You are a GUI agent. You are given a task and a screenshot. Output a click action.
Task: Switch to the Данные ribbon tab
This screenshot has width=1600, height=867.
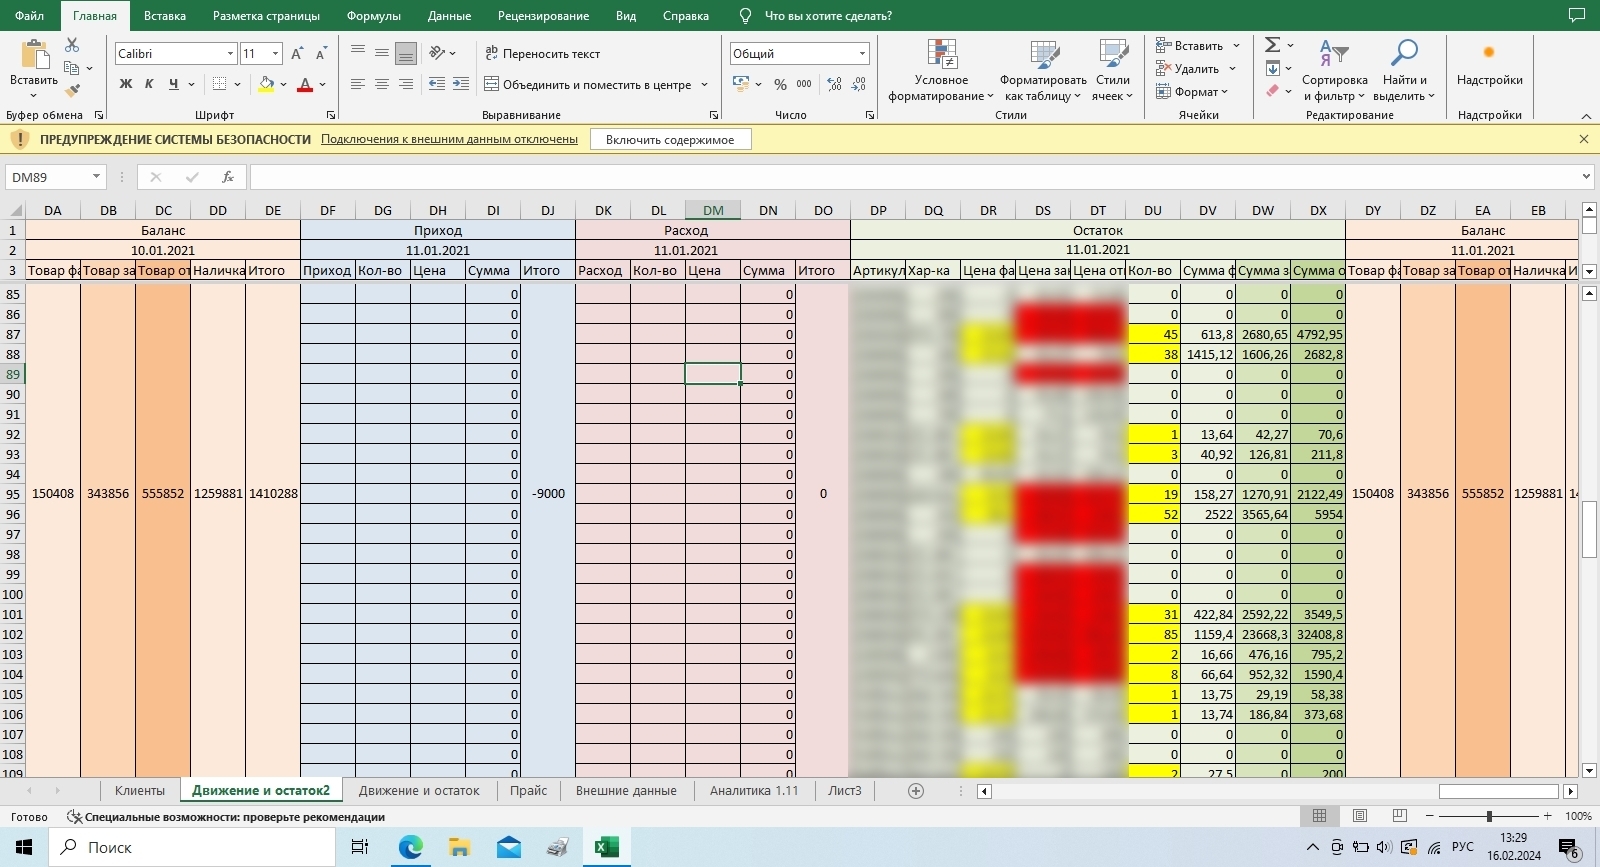(449, 16)
